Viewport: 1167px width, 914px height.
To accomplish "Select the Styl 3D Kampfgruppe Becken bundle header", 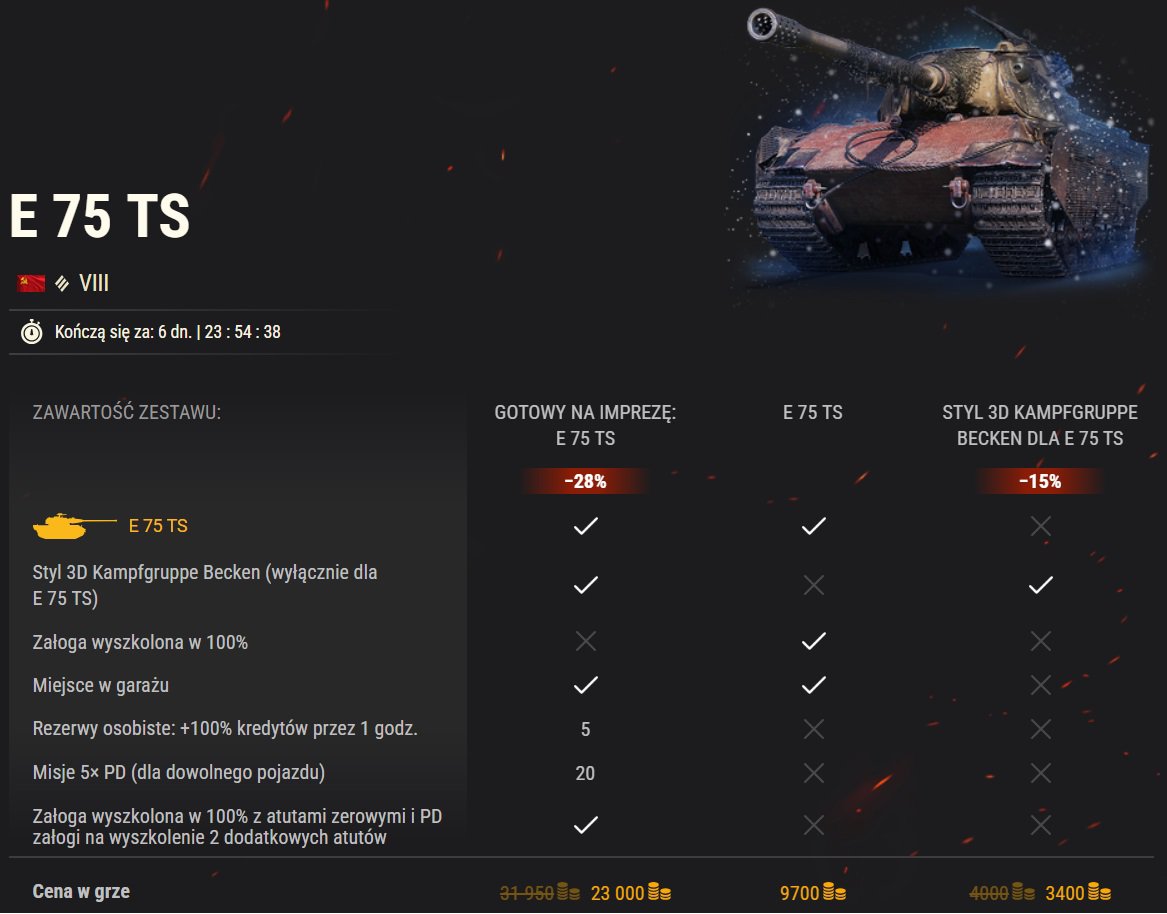I will [1040, 425].
